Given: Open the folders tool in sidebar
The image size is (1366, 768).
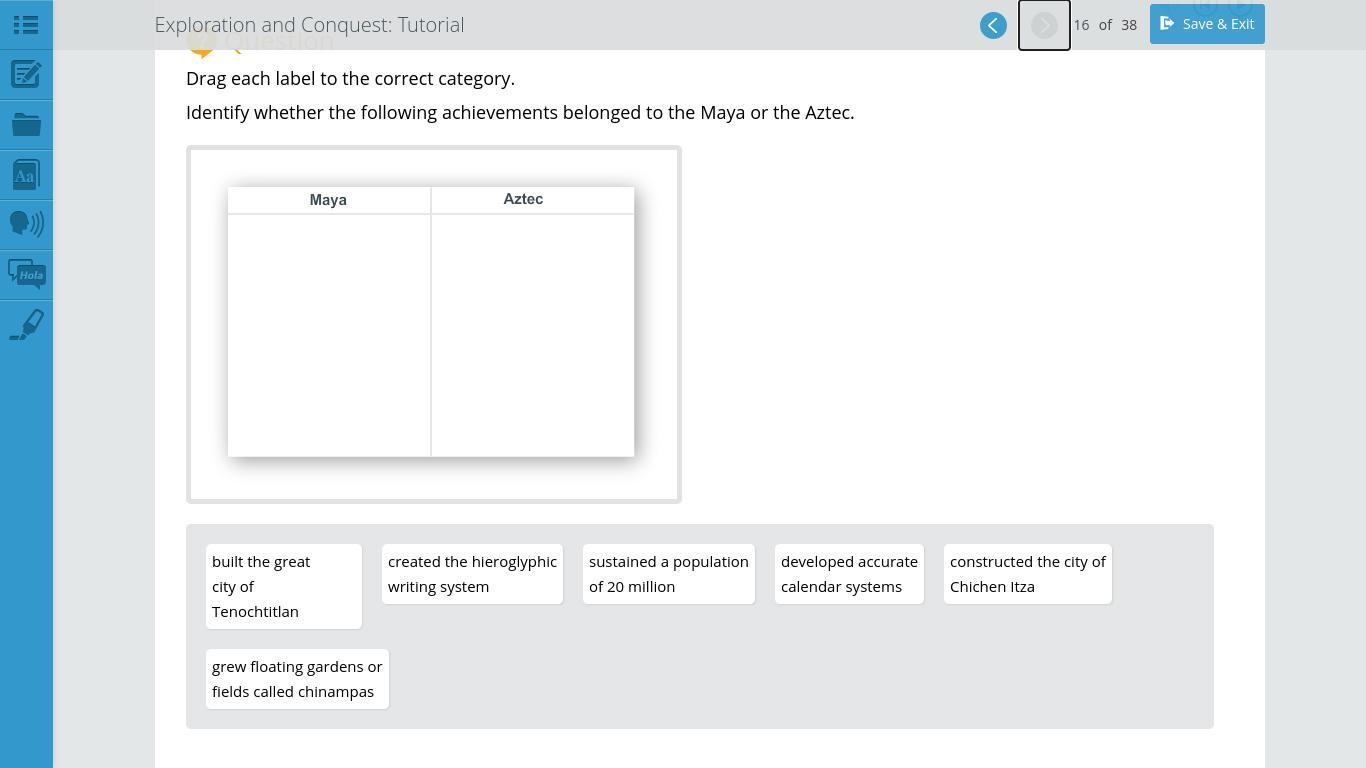Looking at the screenshot, I should (26, 125).
